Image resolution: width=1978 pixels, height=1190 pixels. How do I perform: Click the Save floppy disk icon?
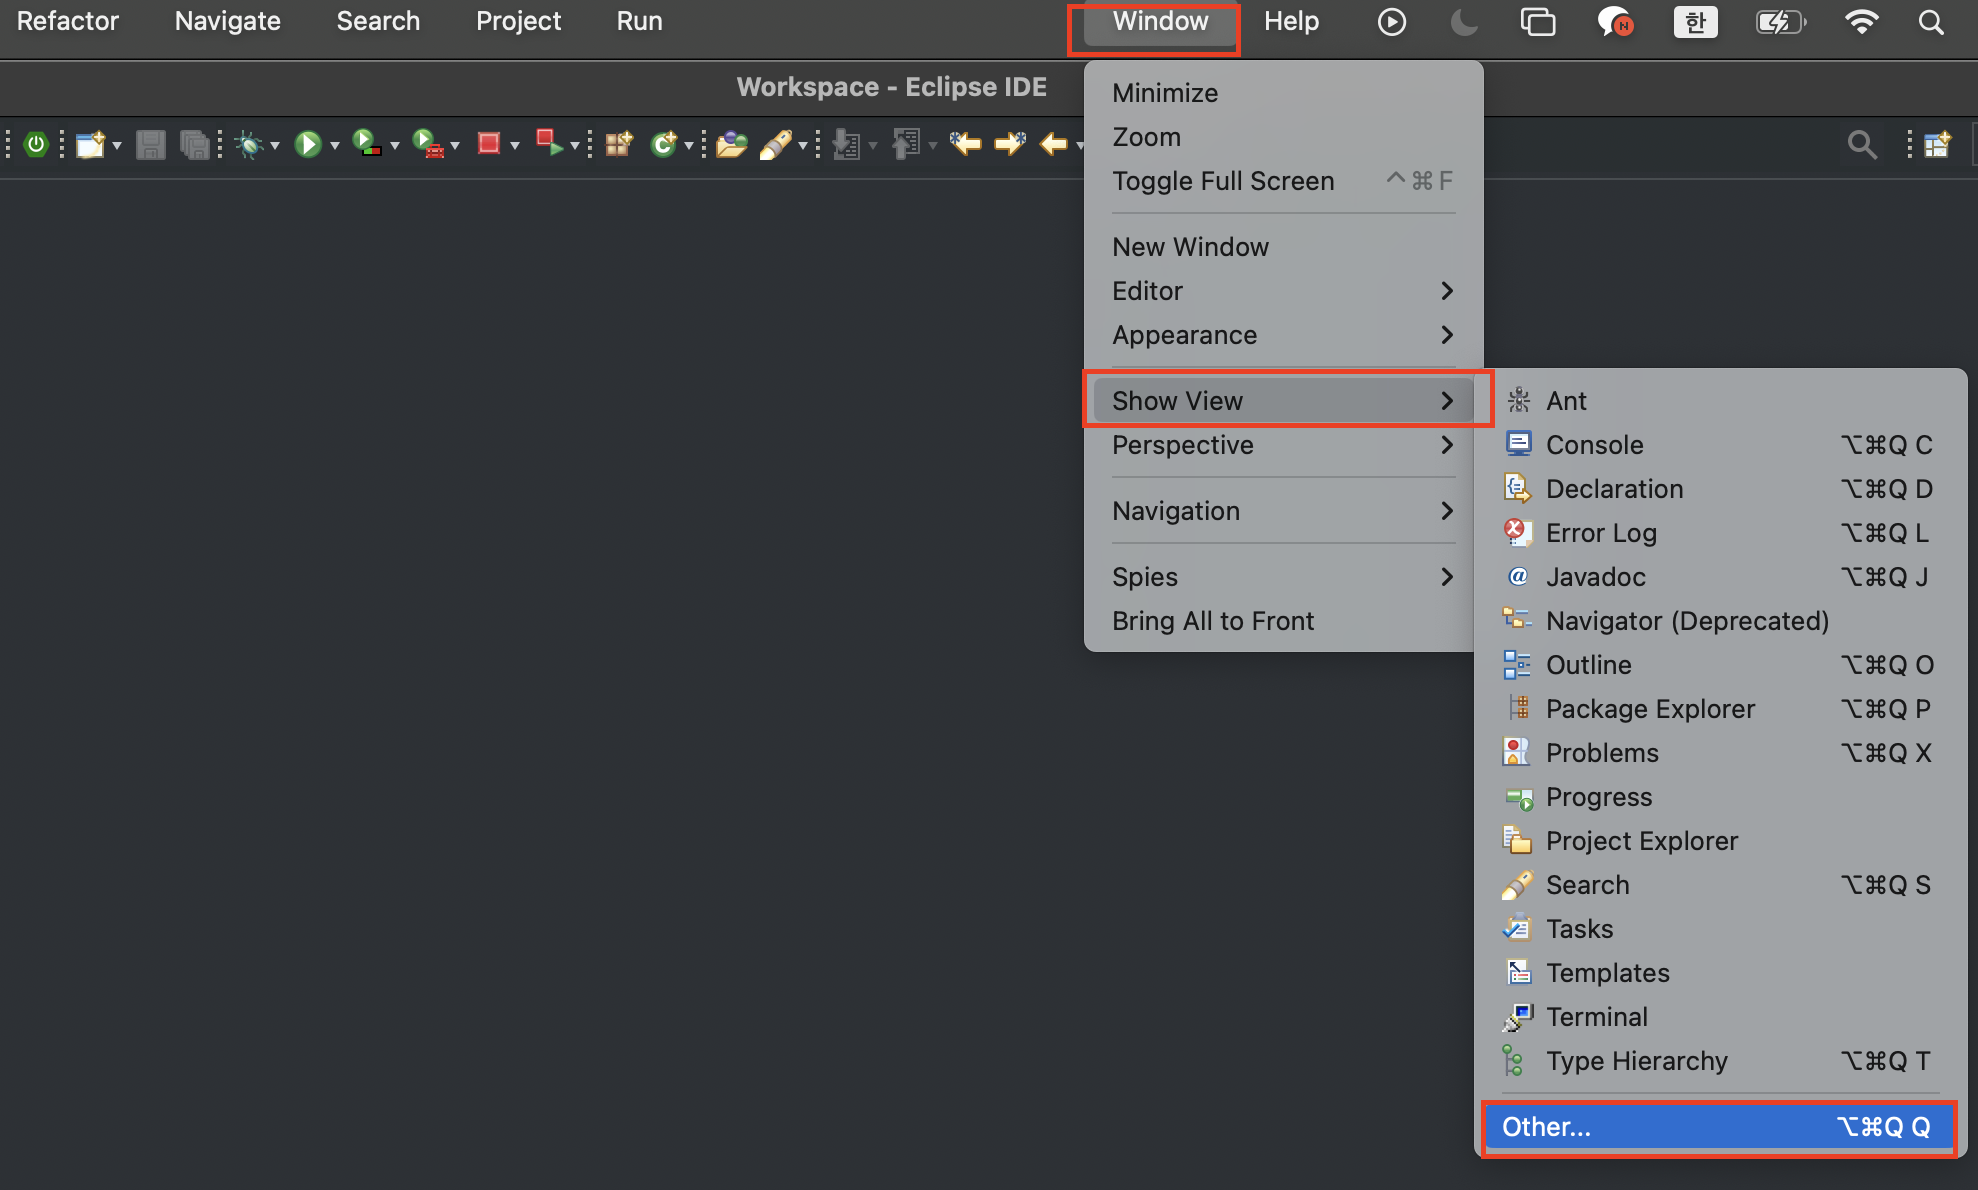pyautogui.click(x=150, y=145)
